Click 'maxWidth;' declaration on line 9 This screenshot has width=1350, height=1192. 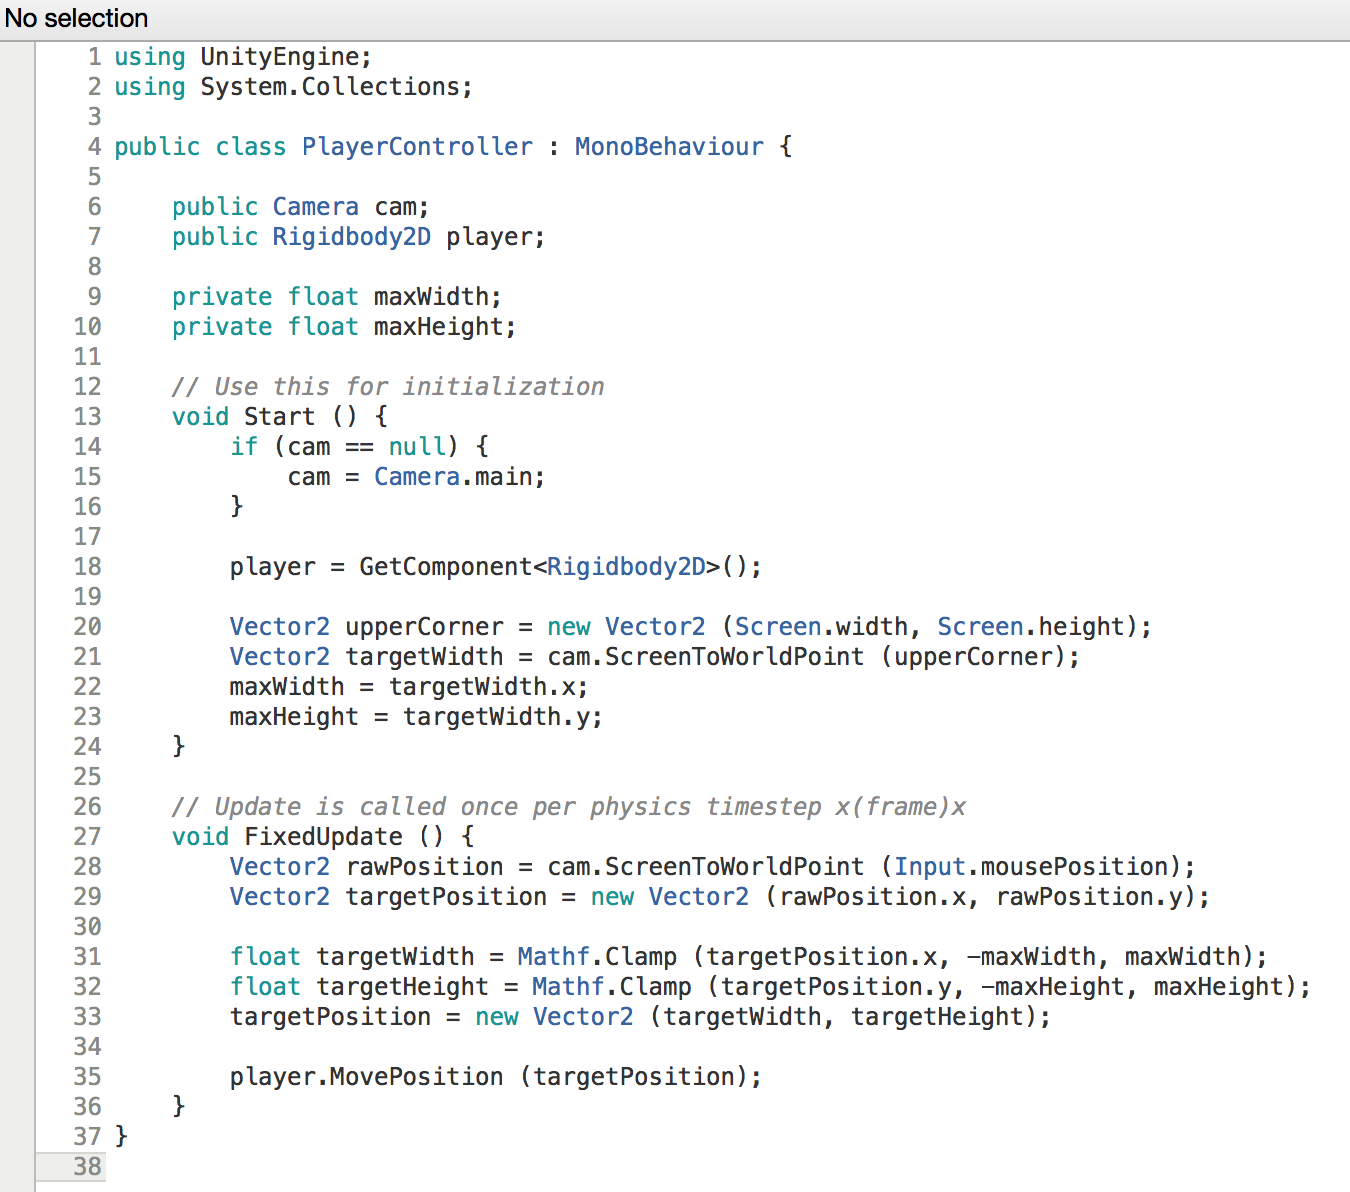[438, 297]
